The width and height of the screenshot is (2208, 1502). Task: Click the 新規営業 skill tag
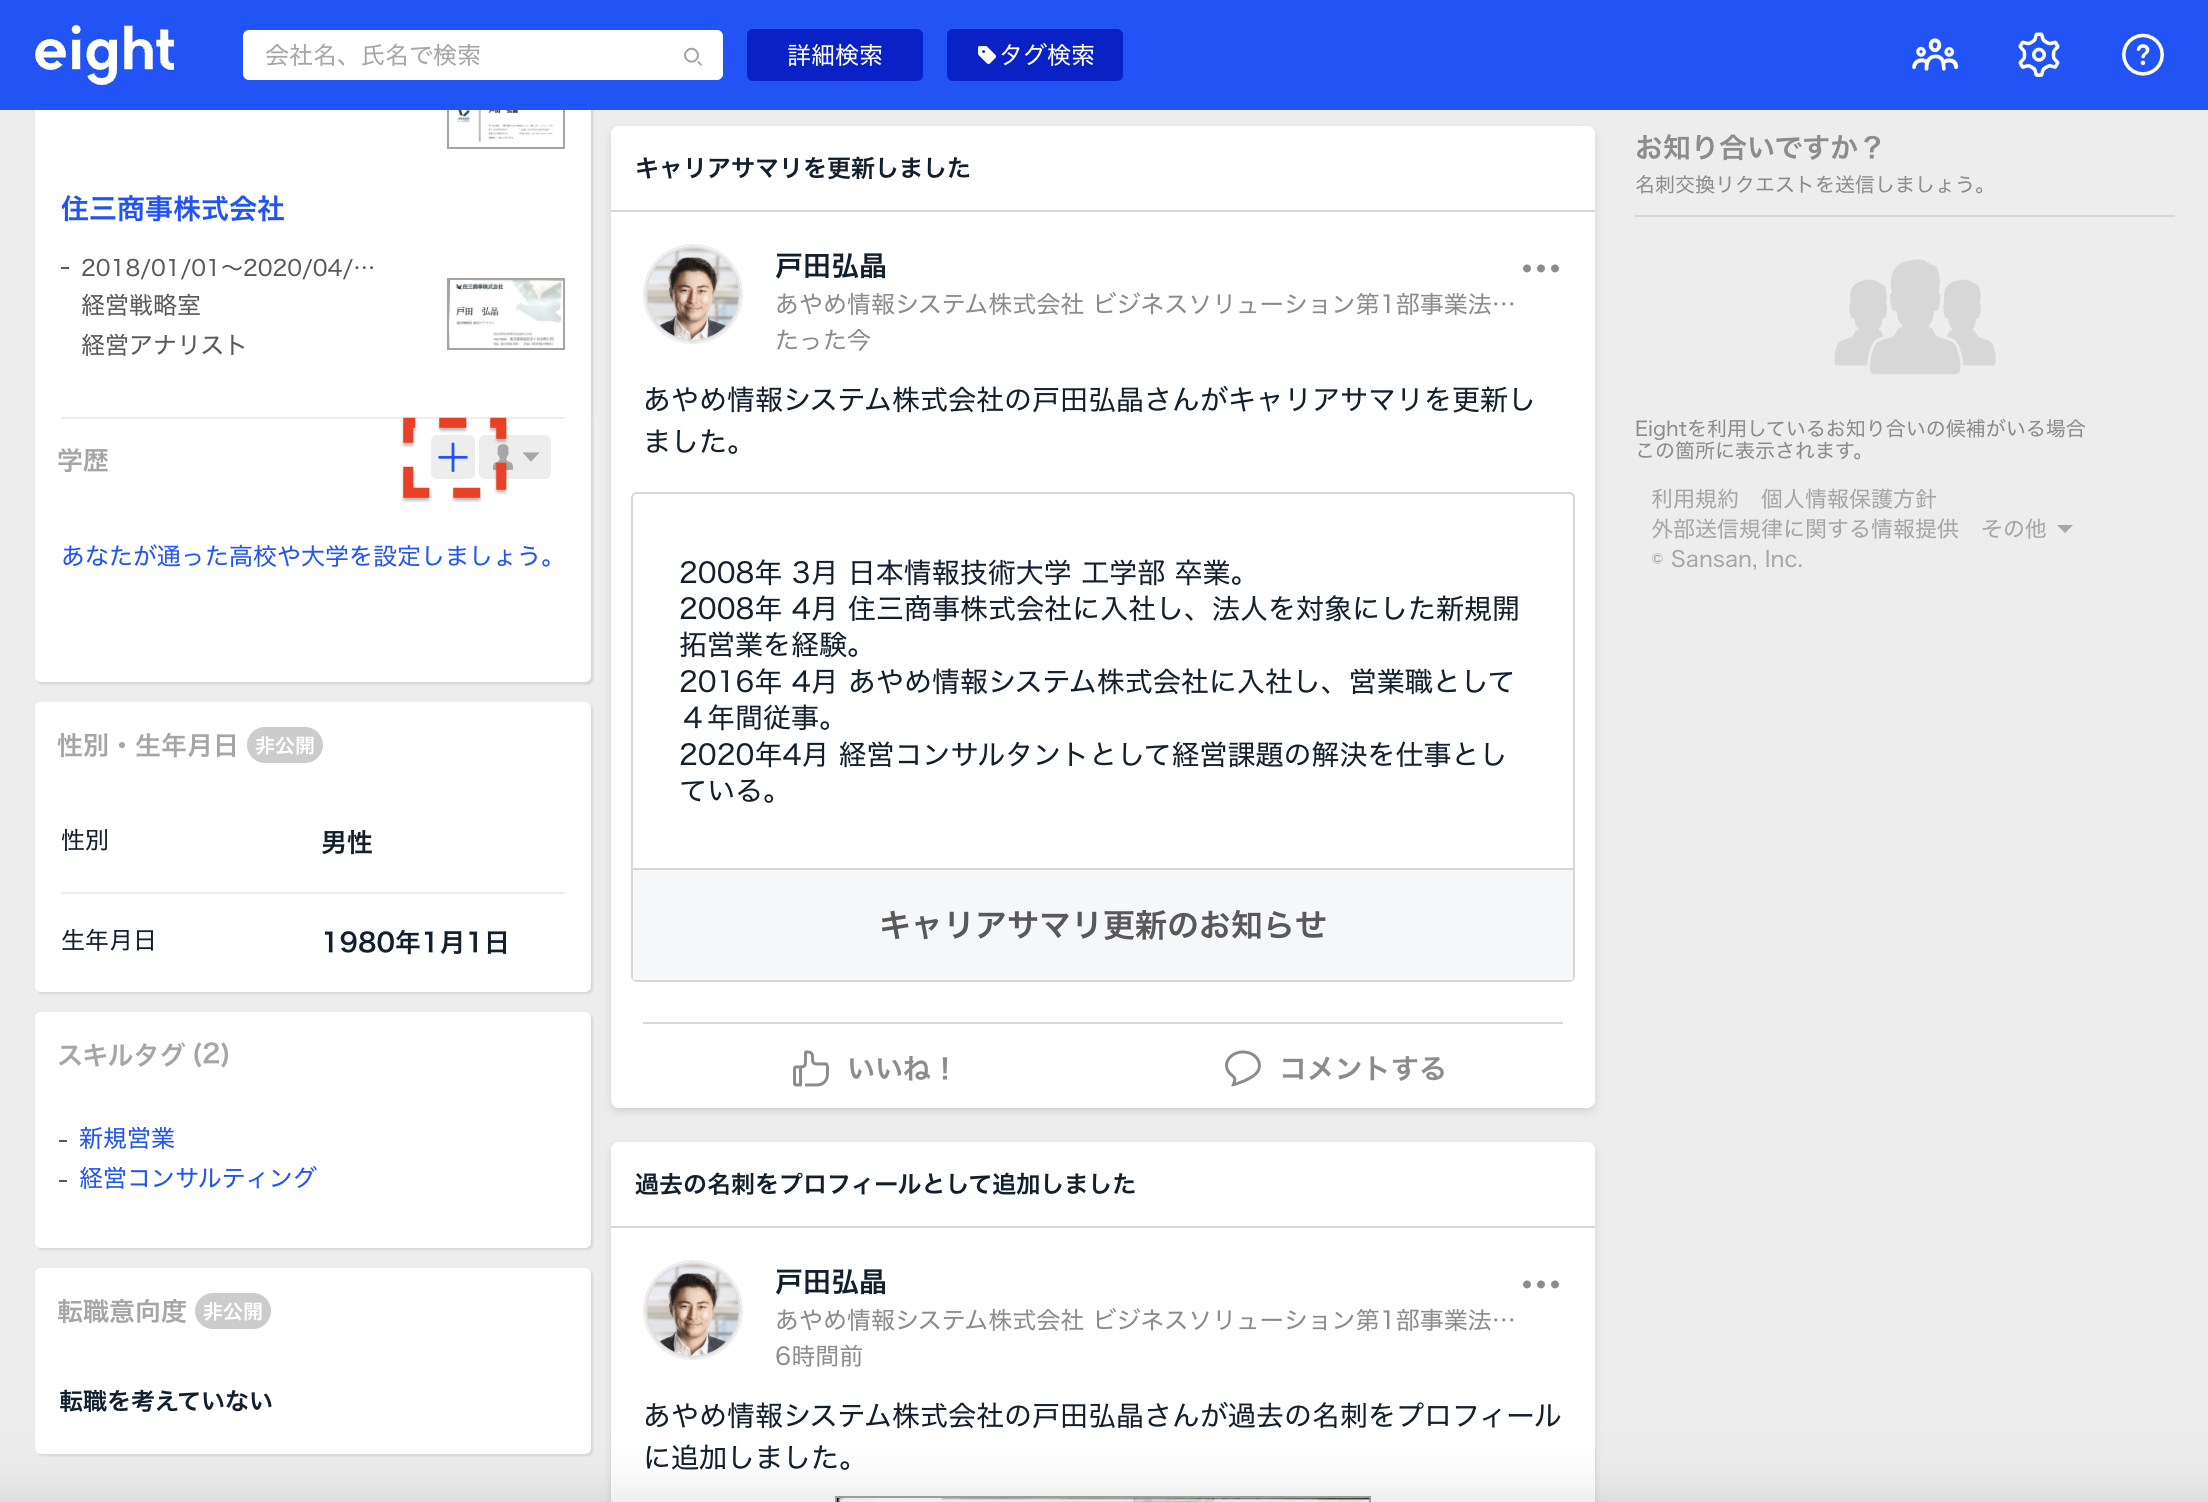click(x=127, y=1138)
